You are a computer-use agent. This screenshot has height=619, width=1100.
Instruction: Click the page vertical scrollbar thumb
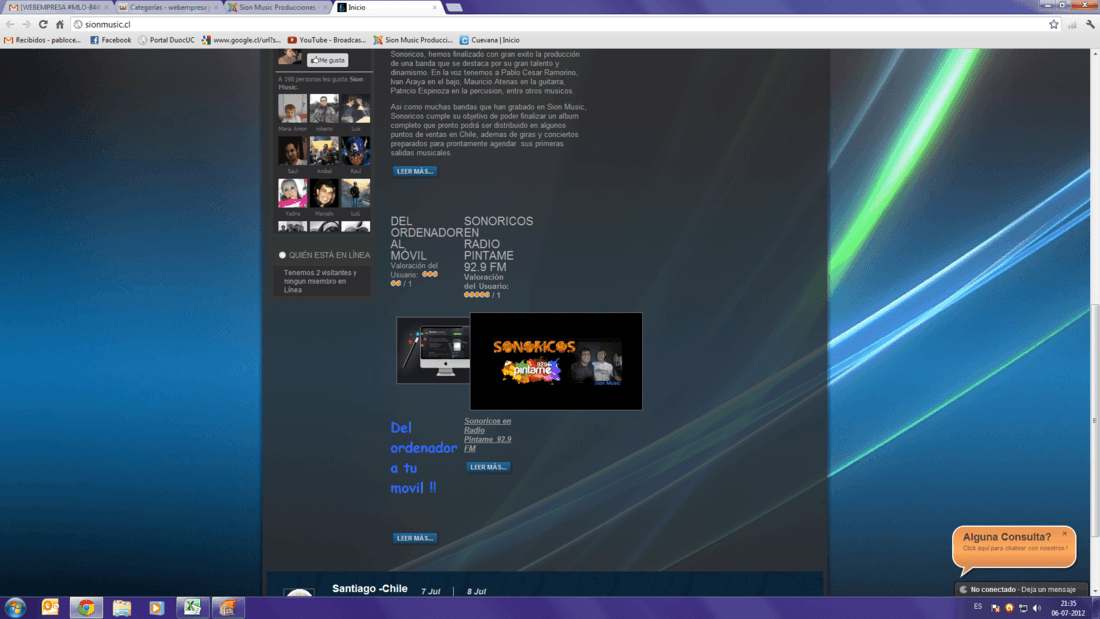point(1094,421)
